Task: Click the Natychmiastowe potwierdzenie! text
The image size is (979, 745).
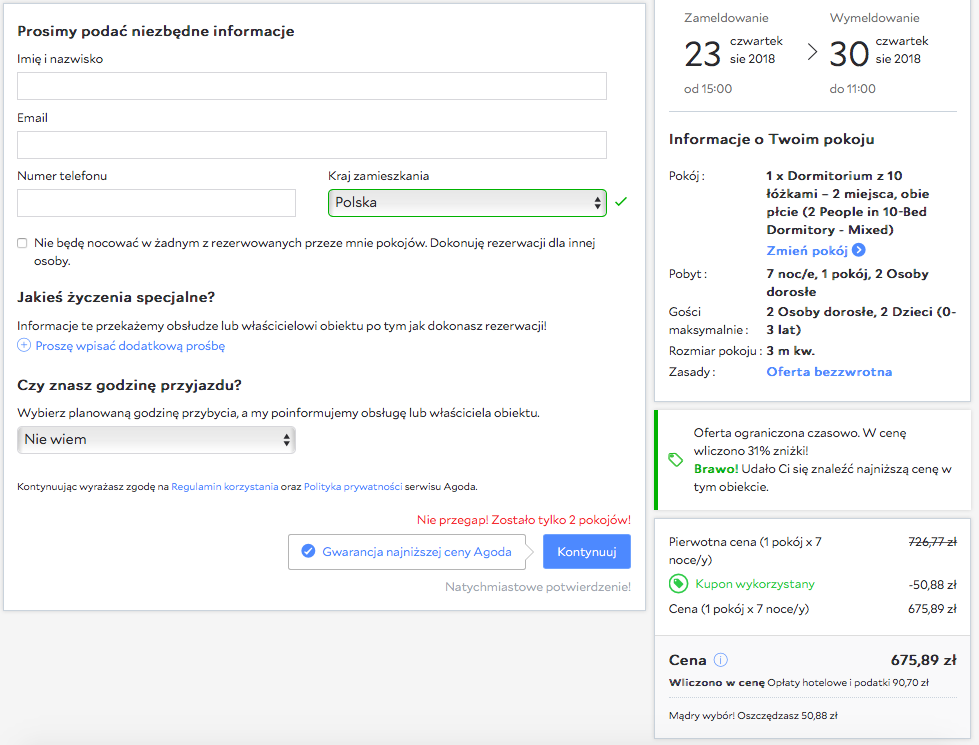Action: click(538, 587)
